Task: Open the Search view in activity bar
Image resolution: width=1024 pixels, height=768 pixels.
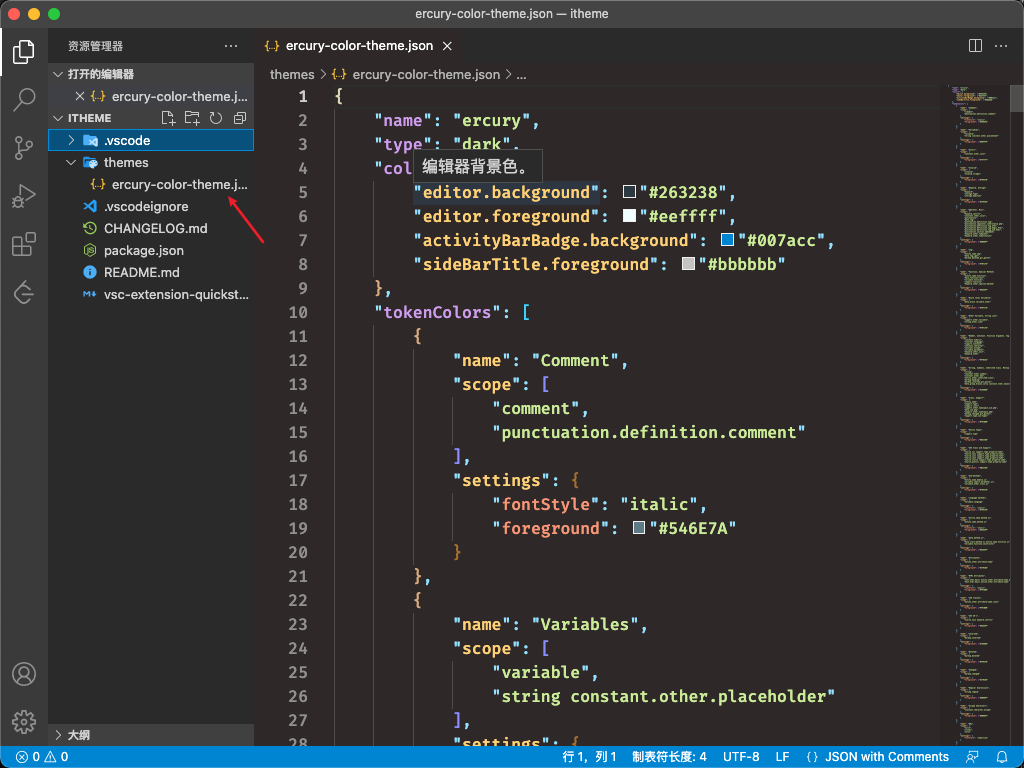Action: click(x=24, y=99)
